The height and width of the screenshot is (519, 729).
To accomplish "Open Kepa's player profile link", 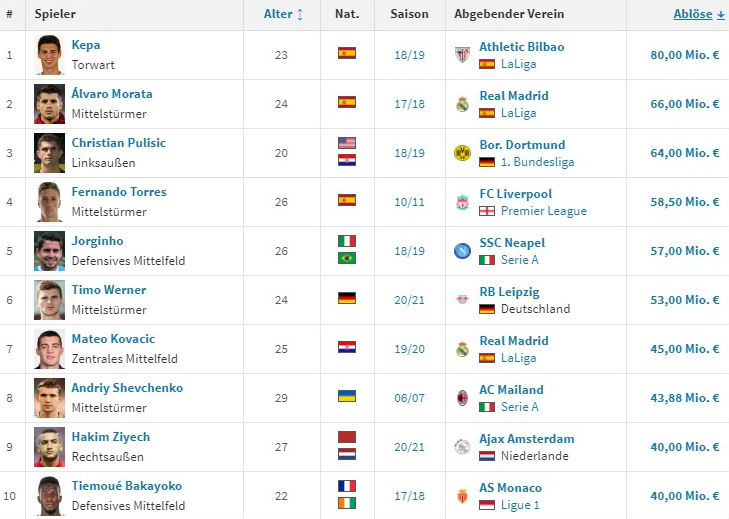I will point(86,45).
